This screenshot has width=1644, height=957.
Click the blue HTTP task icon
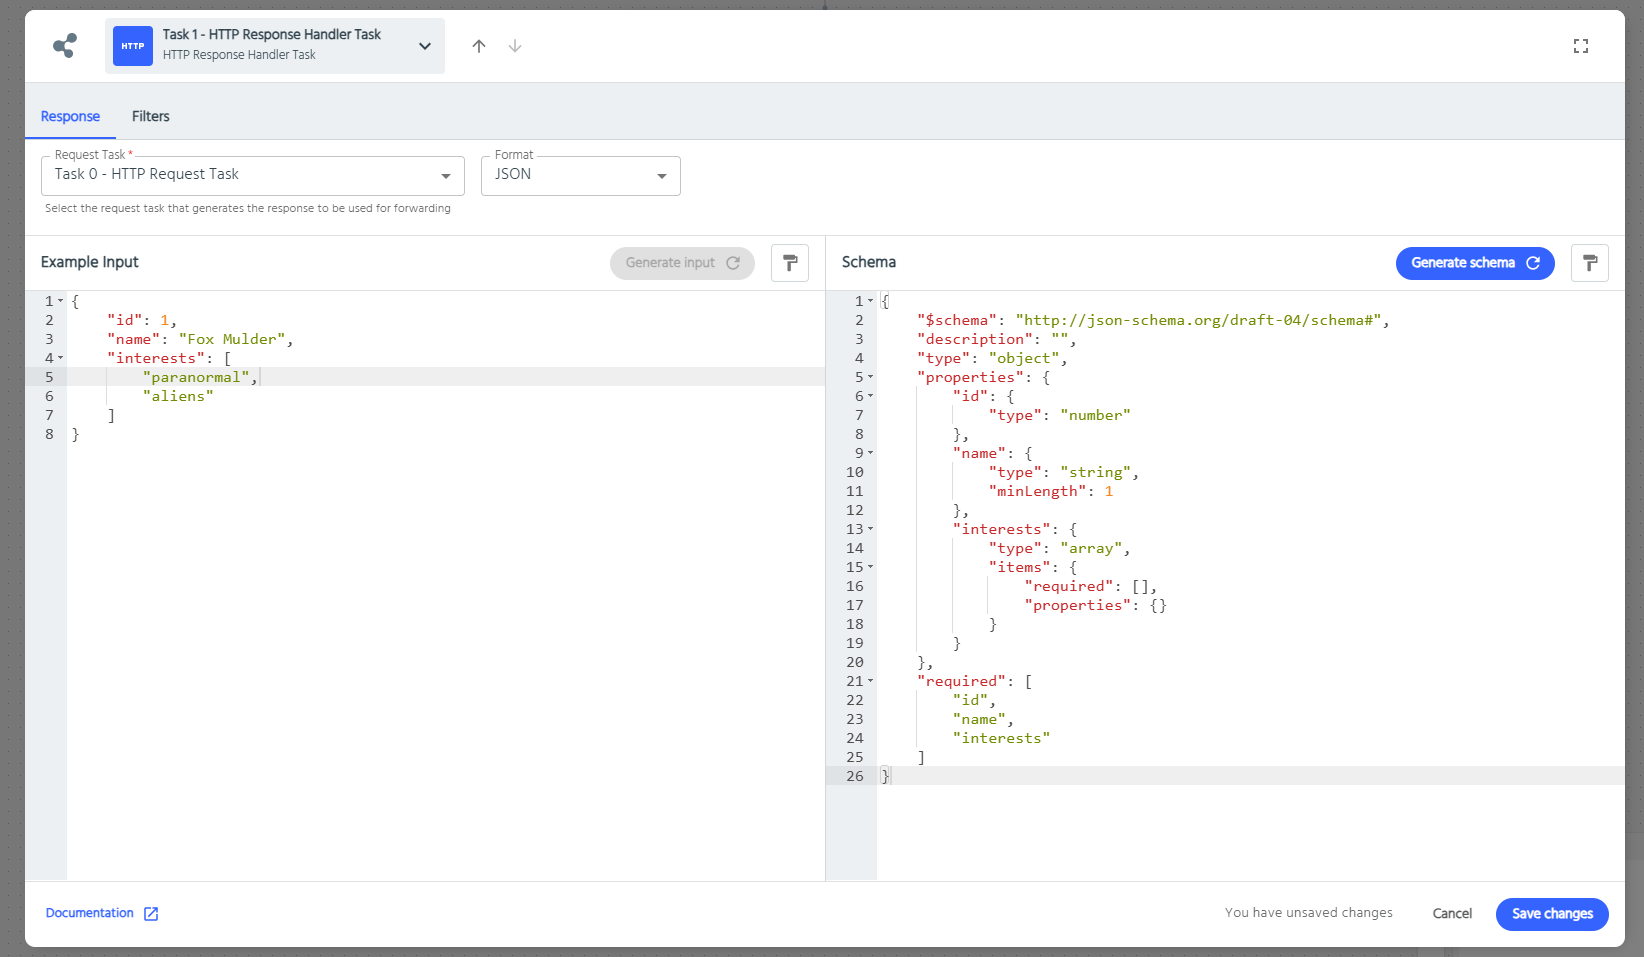point(133,46)
